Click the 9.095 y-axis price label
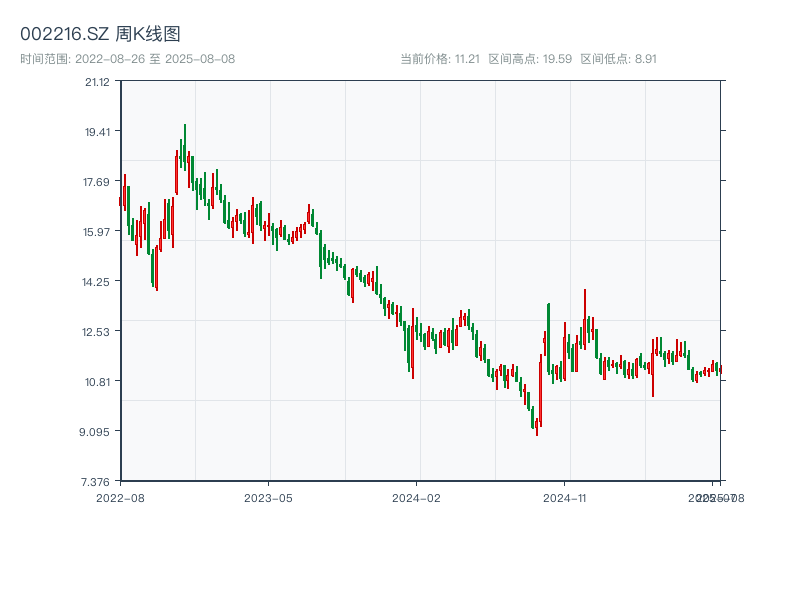The image size is (800, 600). pyautogui.click(x=97, y=432)
